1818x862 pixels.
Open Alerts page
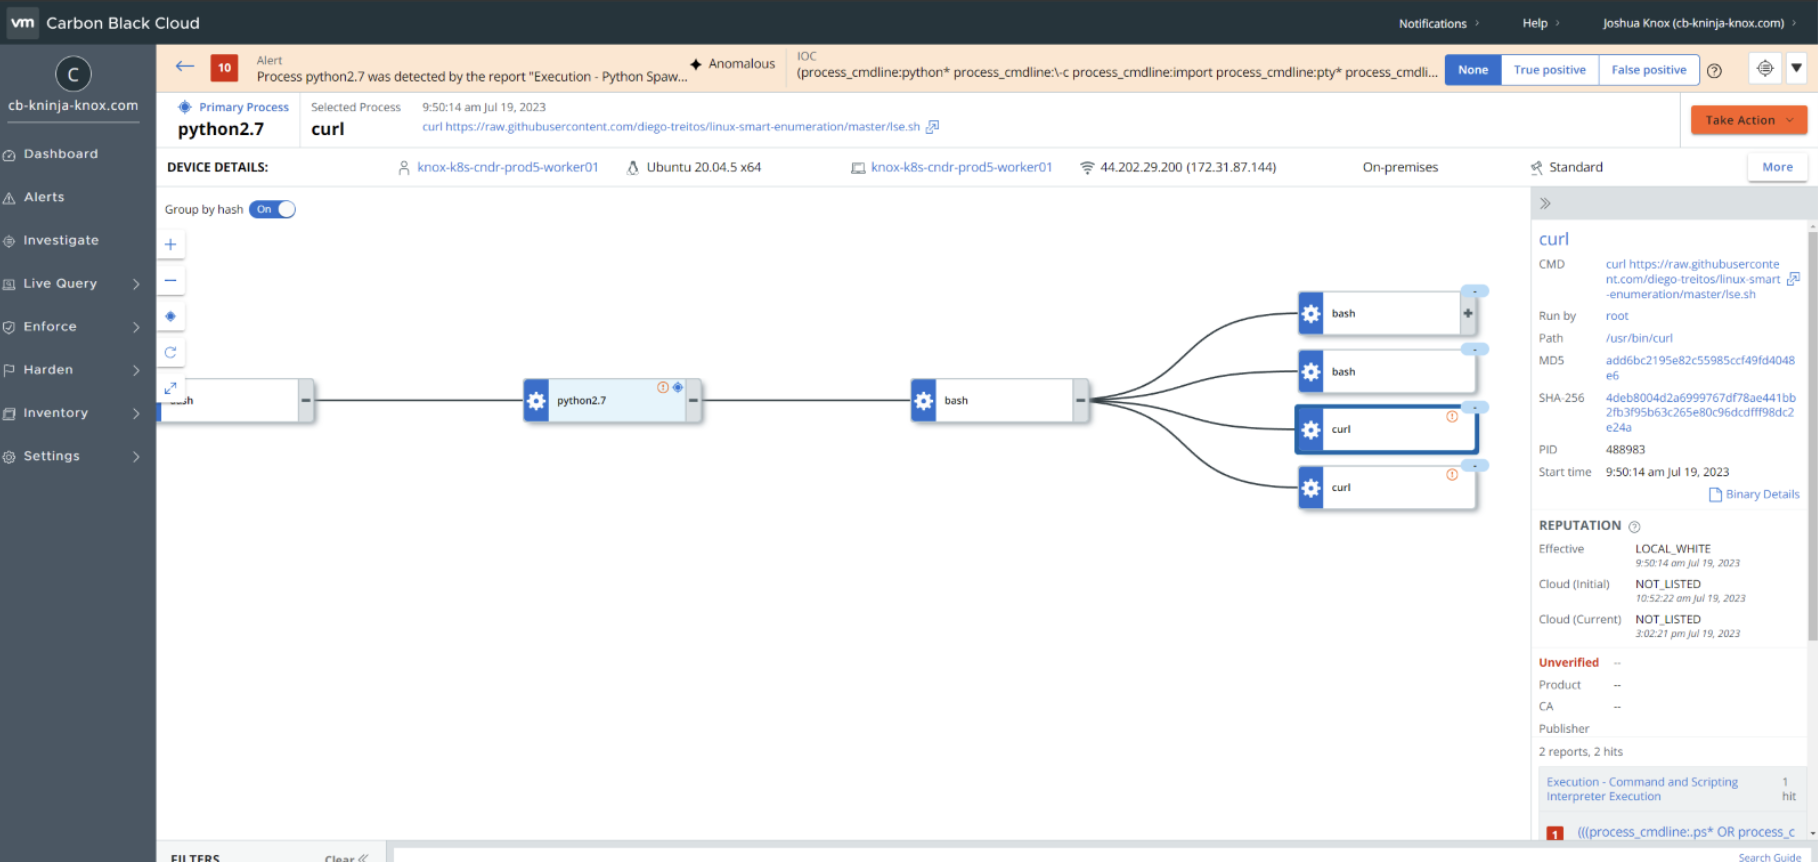click(44, 197)
